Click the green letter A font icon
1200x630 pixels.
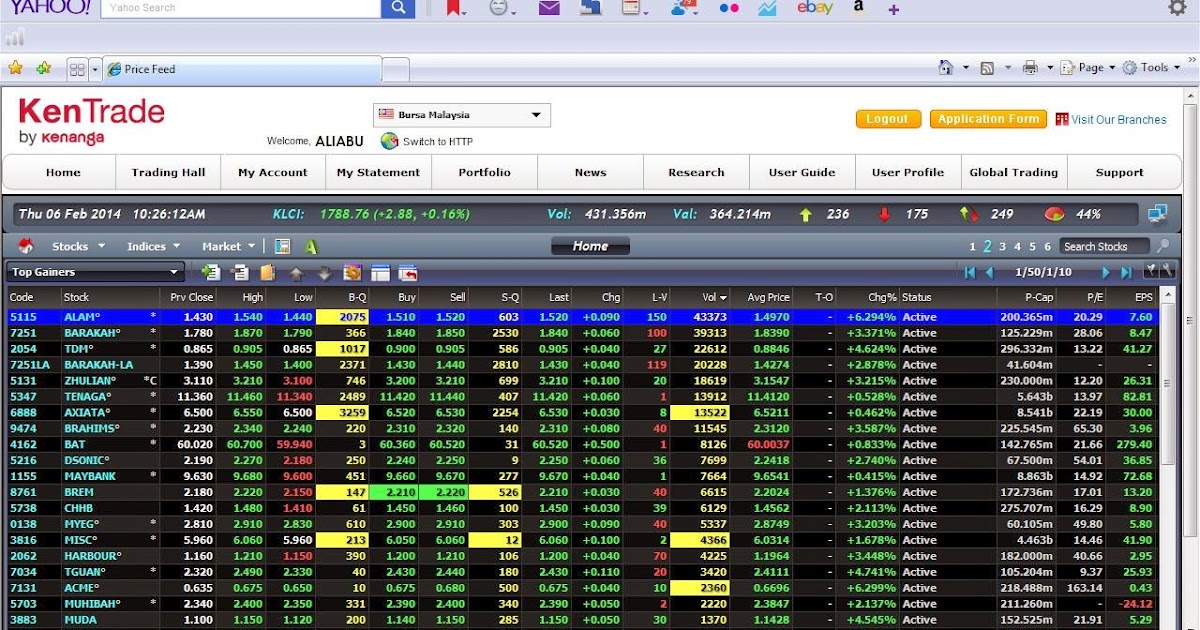click(x=311, y=246)
